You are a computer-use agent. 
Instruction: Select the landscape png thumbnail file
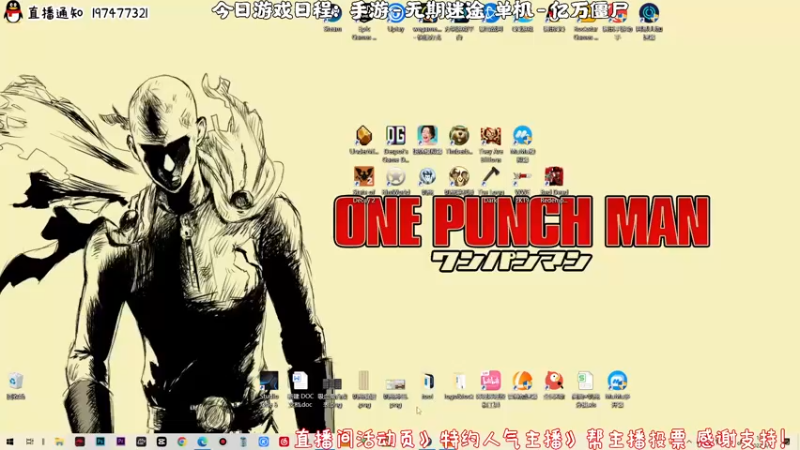click(x=395, y=392)
